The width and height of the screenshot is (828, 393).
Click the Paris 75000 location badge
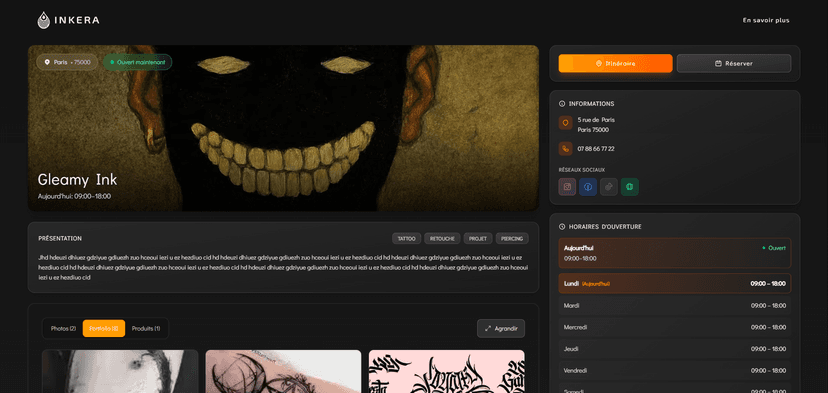(67, 62)
